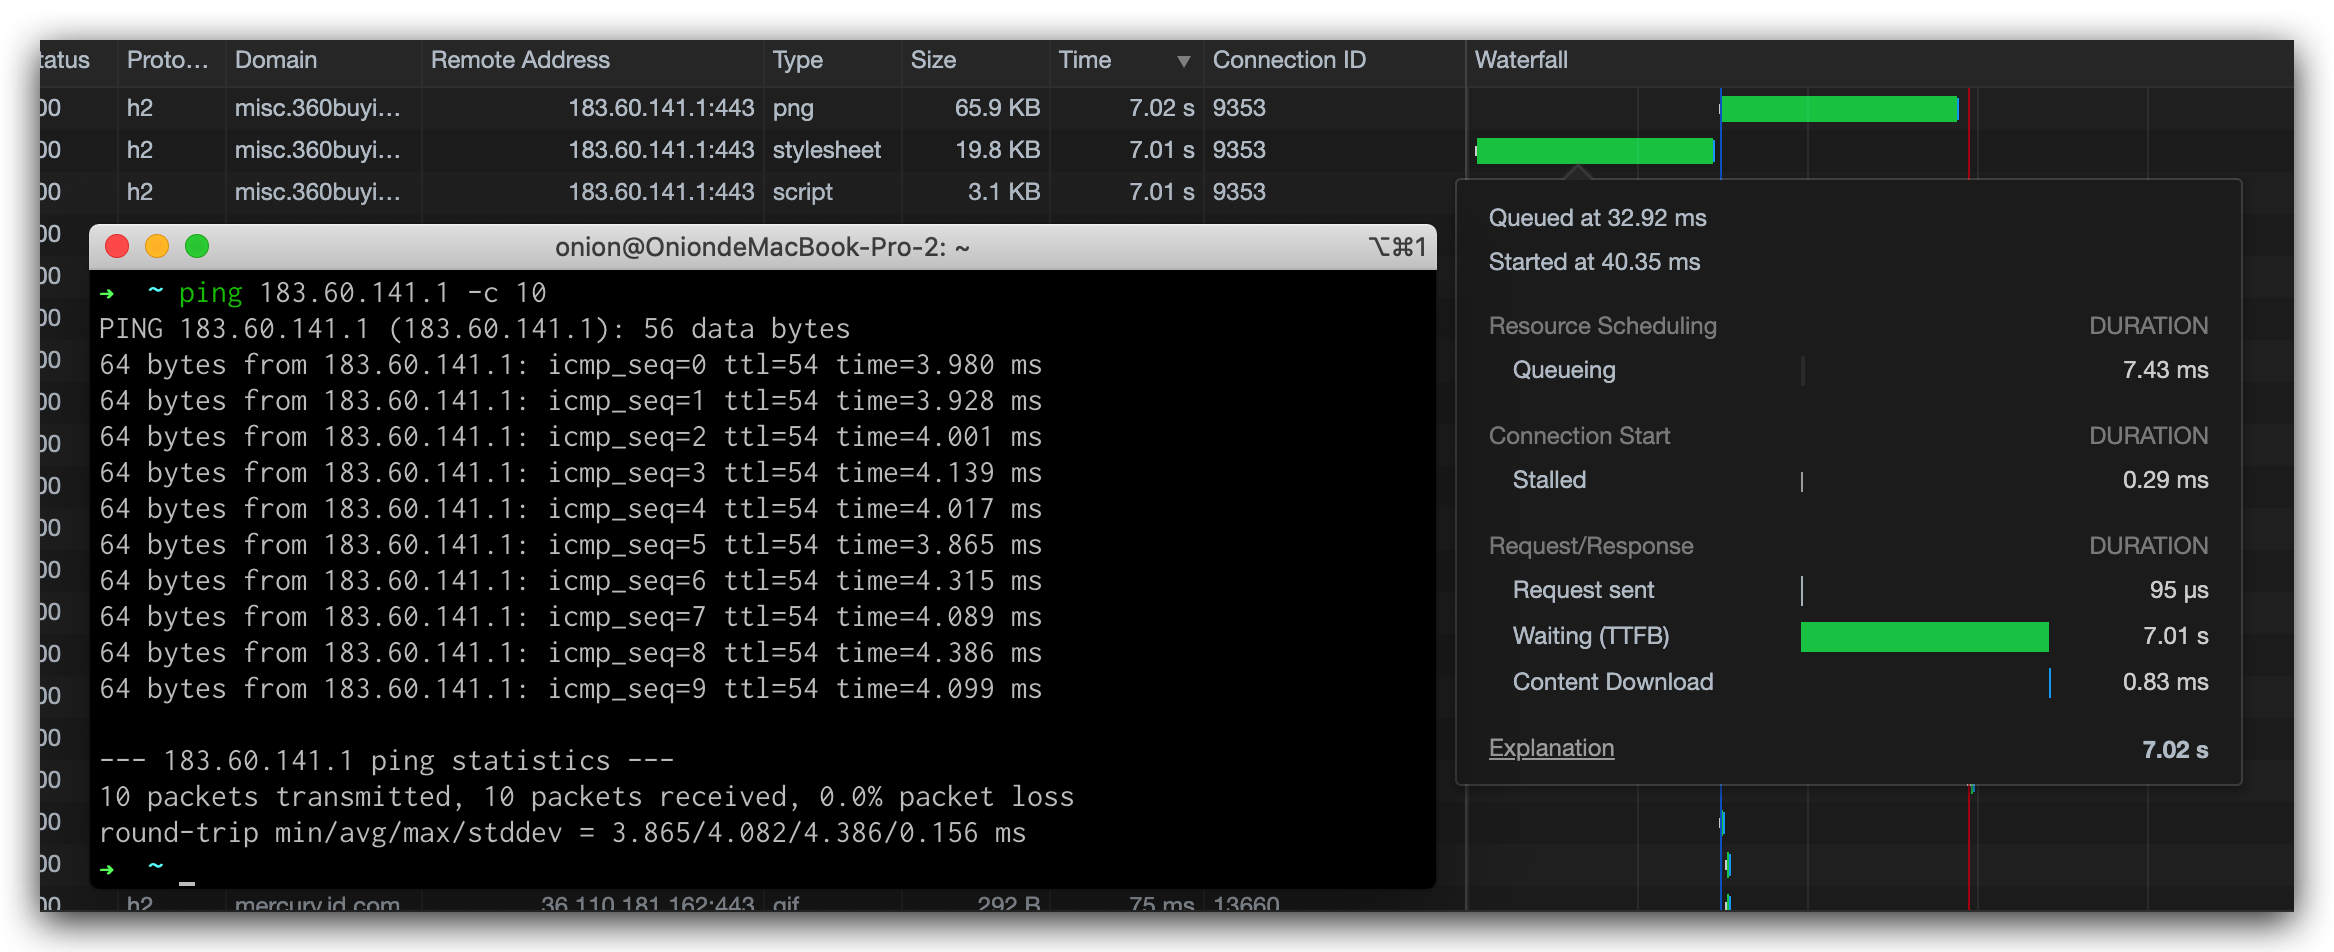Click the Waiting (TTFB) green timing bar
The image size is (2334, 952).
pyautogui.click(x=1924, y=637)
